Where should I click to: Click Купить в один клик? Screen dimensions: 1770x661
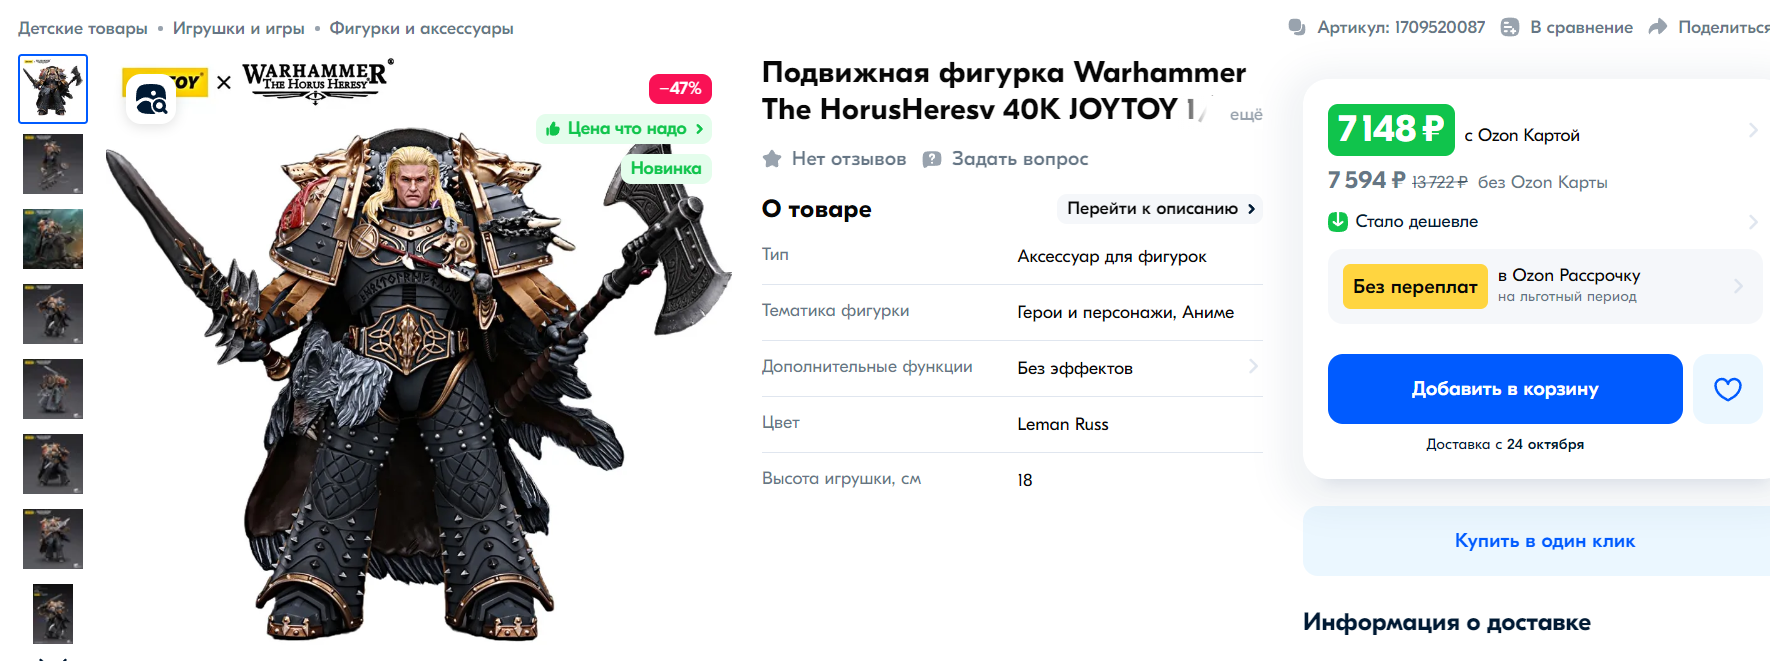(1544, 541)
